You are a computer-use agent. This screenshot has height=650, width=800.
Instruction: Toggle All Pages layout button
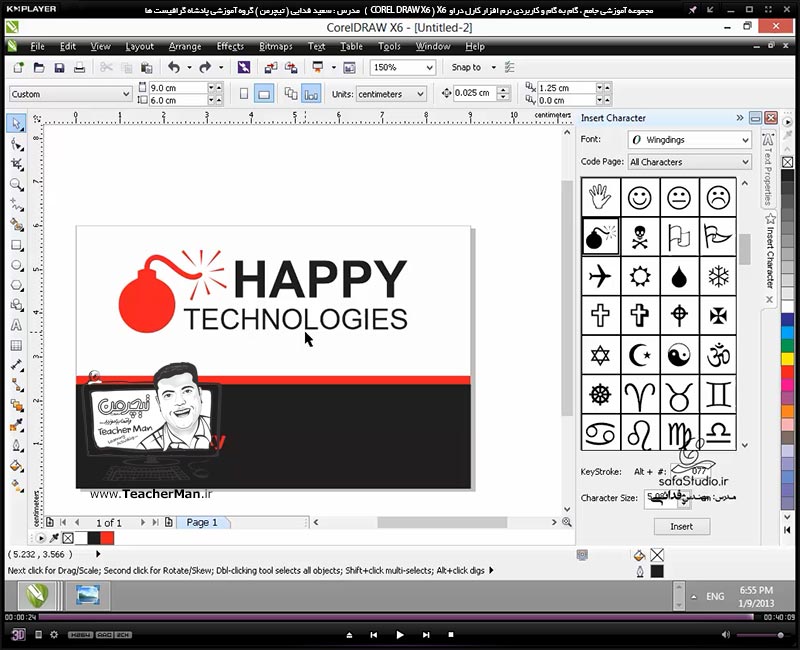(x=291, y=94)
